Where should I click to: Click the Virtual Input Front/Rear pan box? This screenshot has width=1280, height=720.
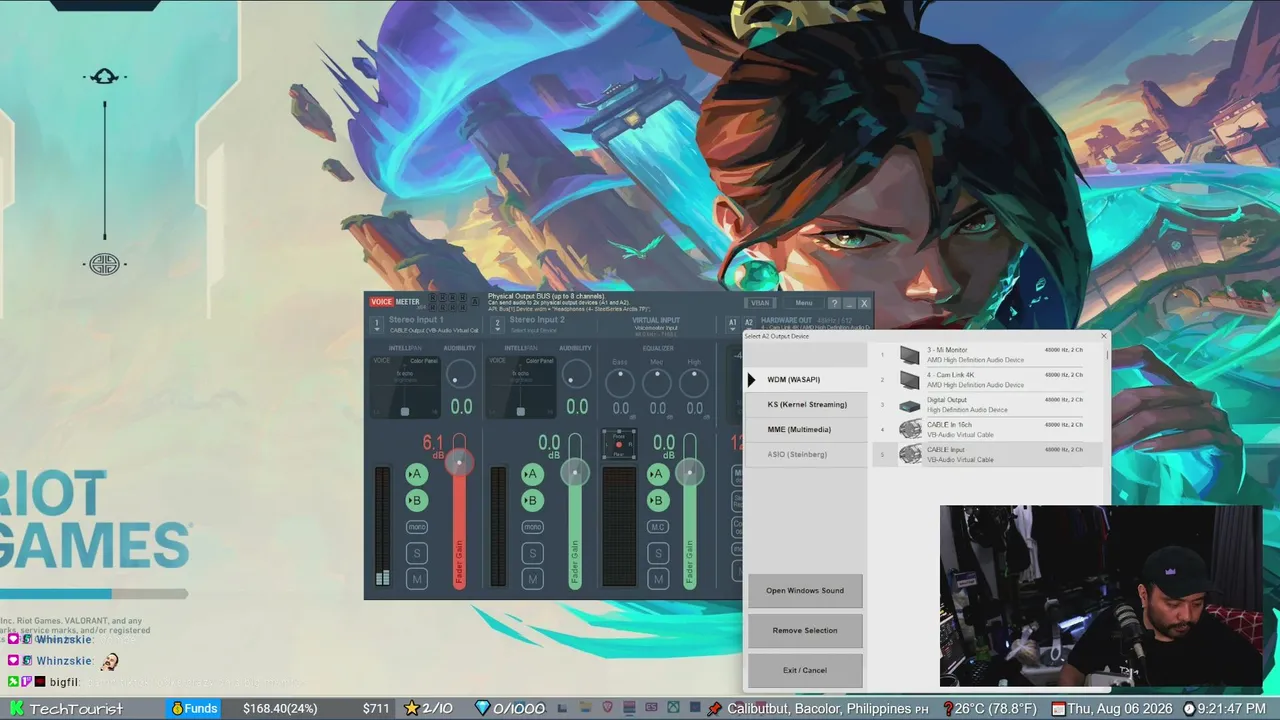619,444
